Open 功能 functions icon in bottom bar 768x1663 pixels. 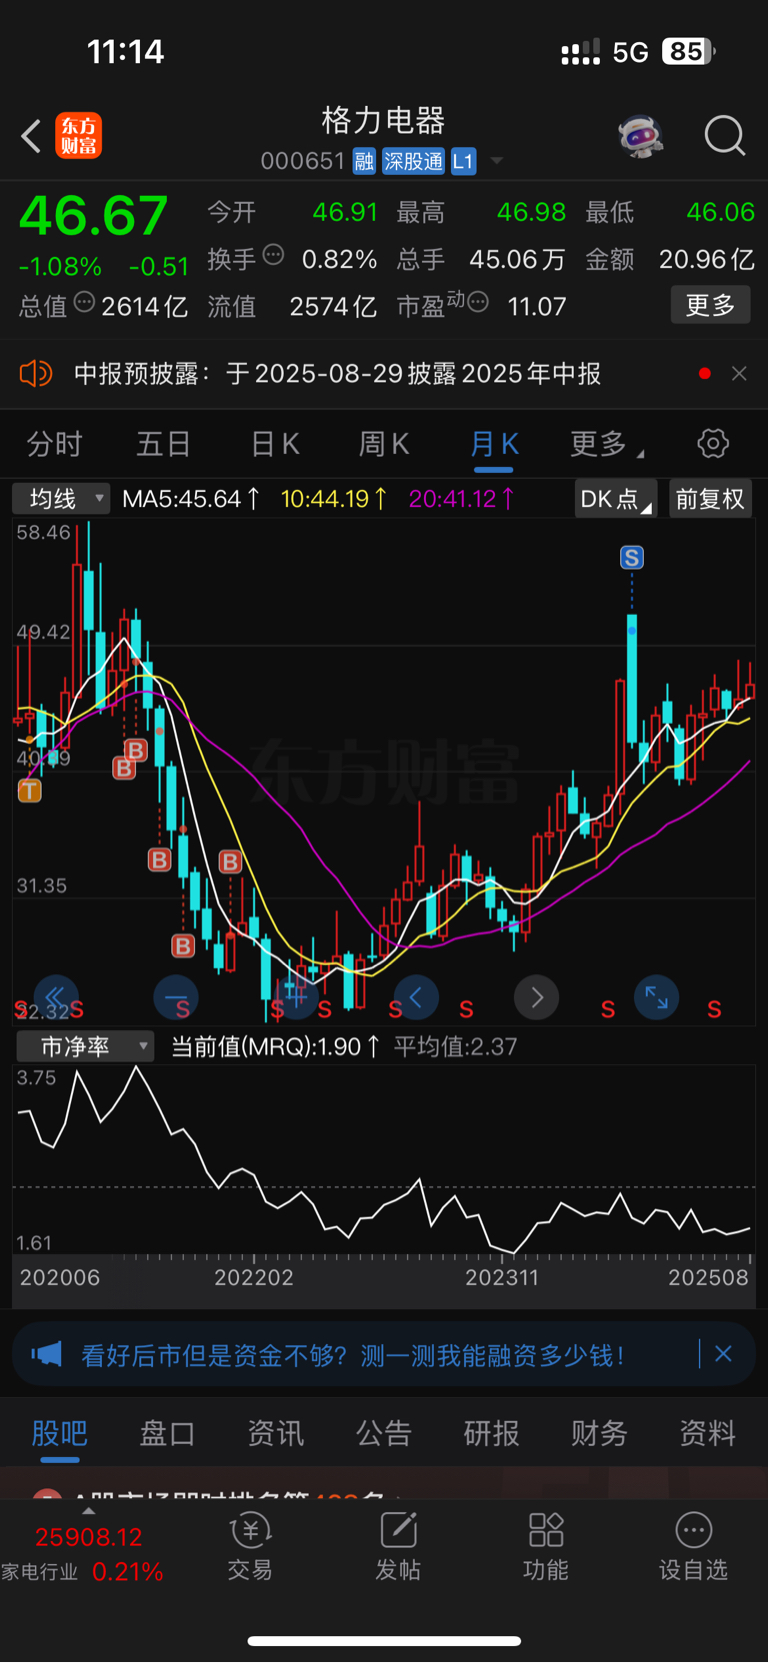[546, 1547]
